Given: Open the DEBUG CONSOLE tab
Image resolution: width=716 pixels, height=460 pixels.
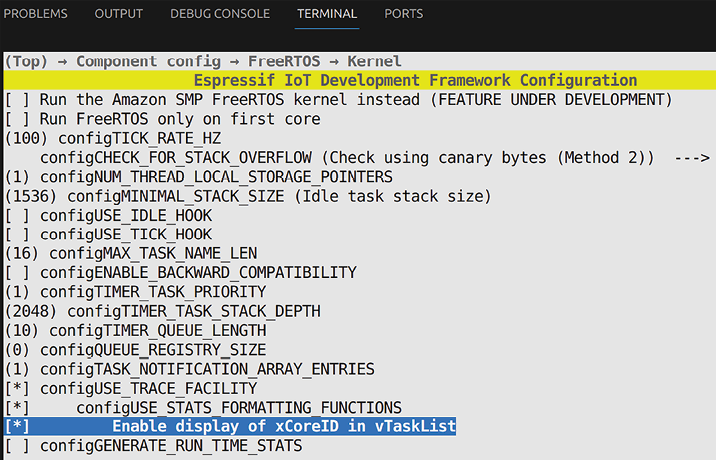Looking at the screenshot, I should tap(220, 14).
